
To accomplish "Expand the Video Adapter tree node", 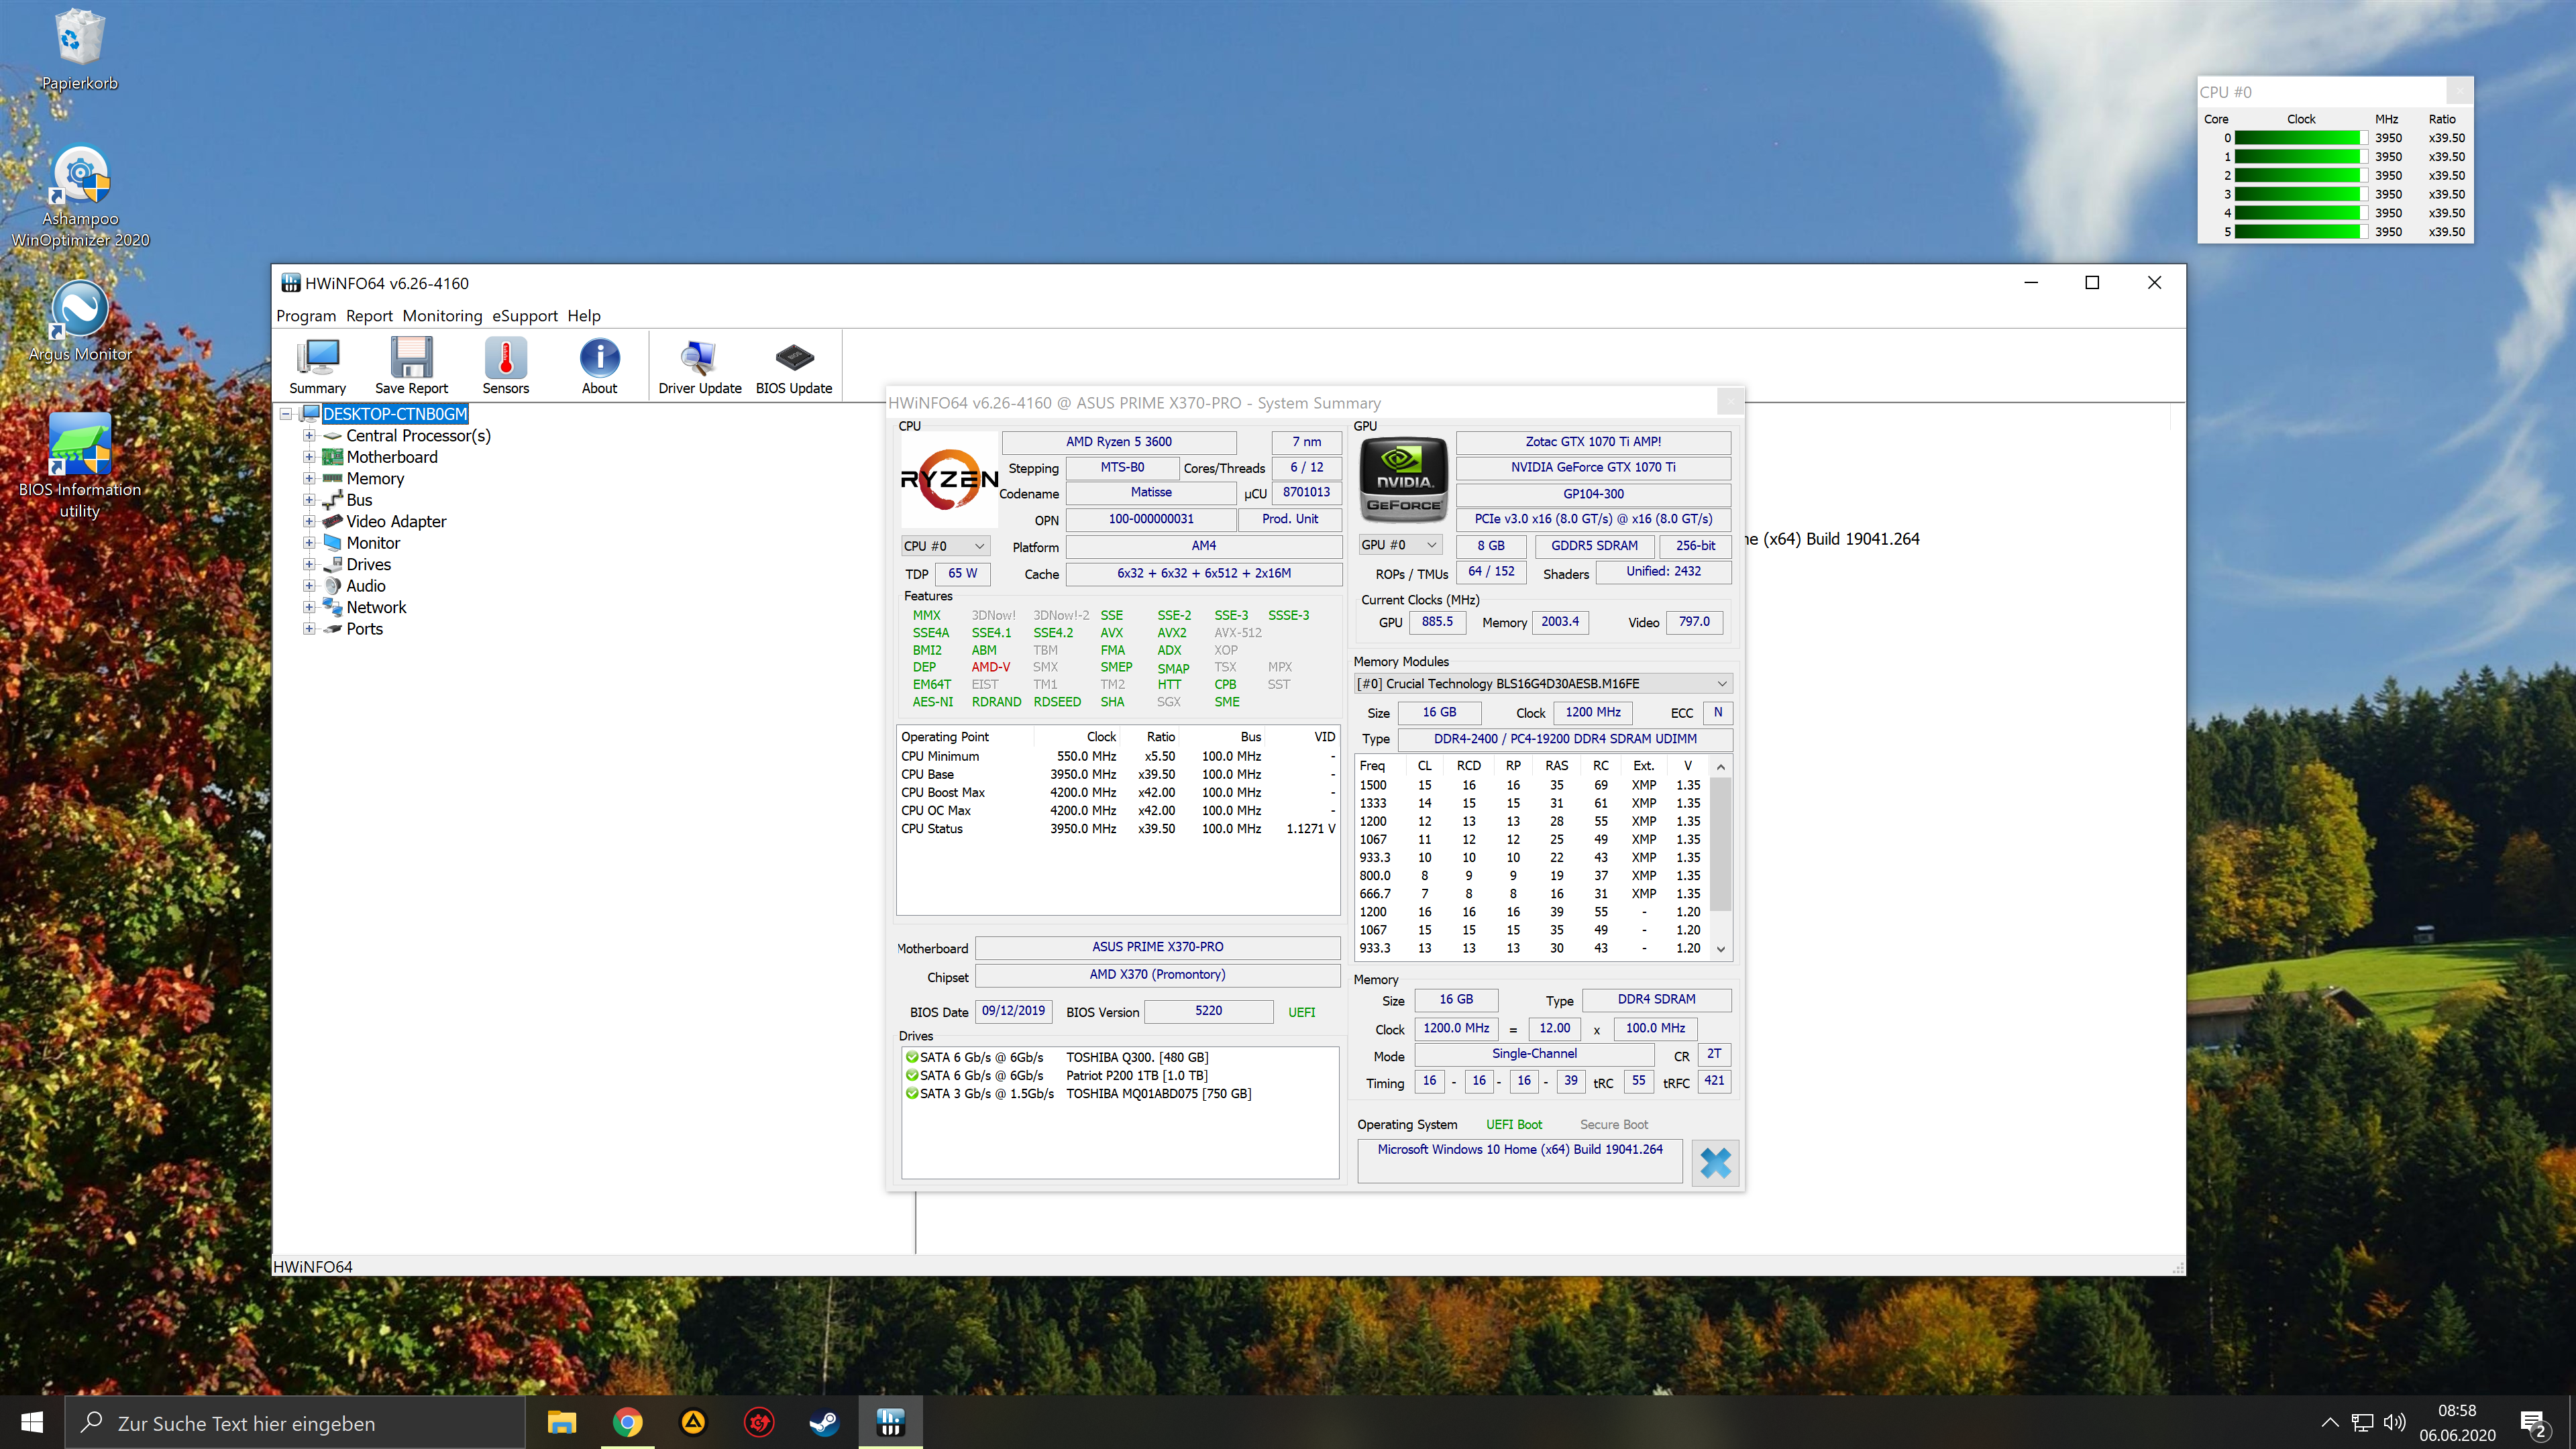I will point(309,522).
